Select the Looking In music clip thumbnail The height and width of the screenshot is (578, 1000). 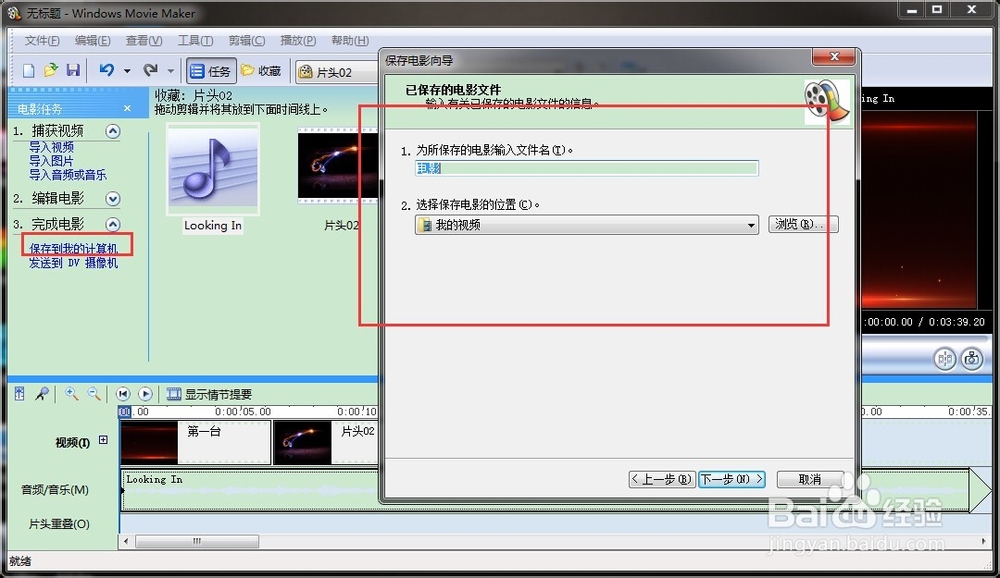tap(213, 169)
